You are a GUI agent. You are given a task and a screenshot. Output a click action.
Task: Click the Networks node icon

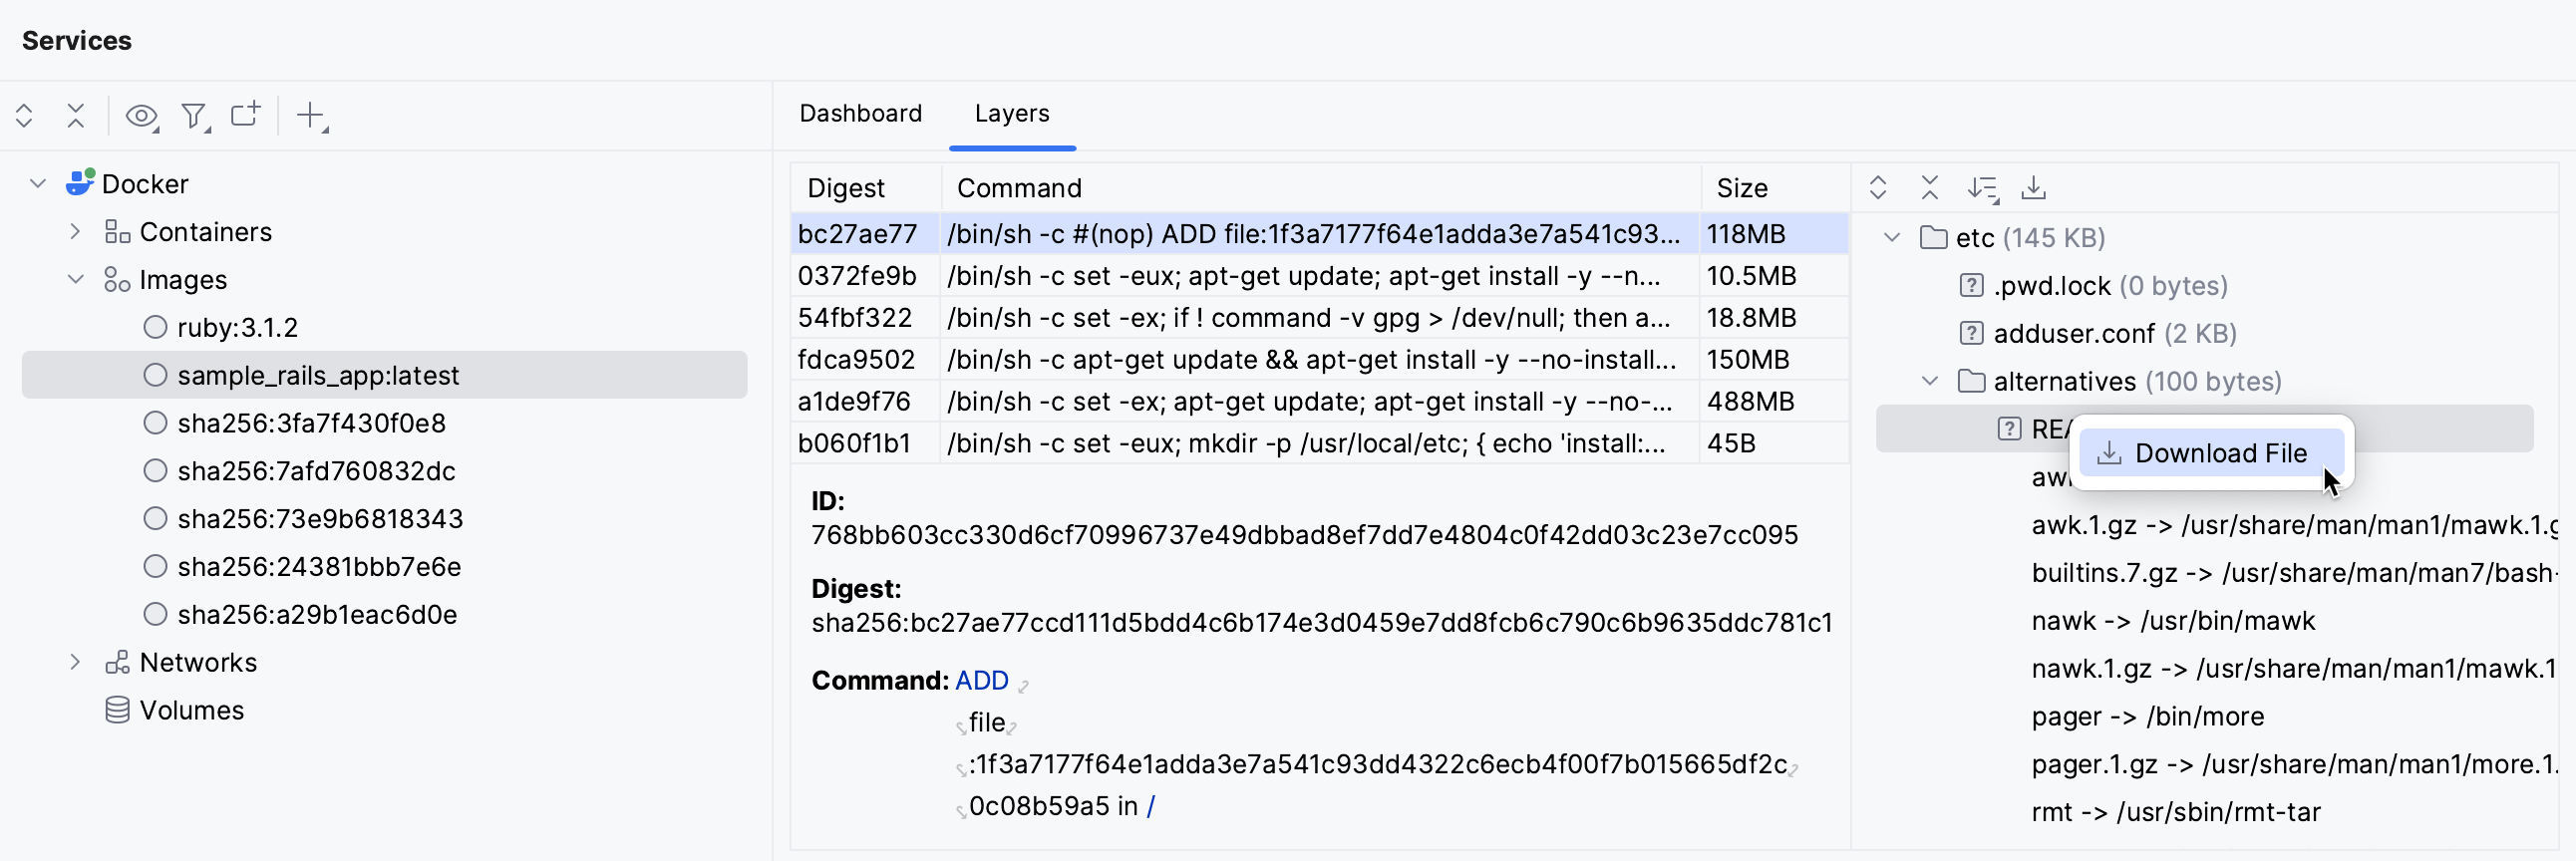click(117, 662)
